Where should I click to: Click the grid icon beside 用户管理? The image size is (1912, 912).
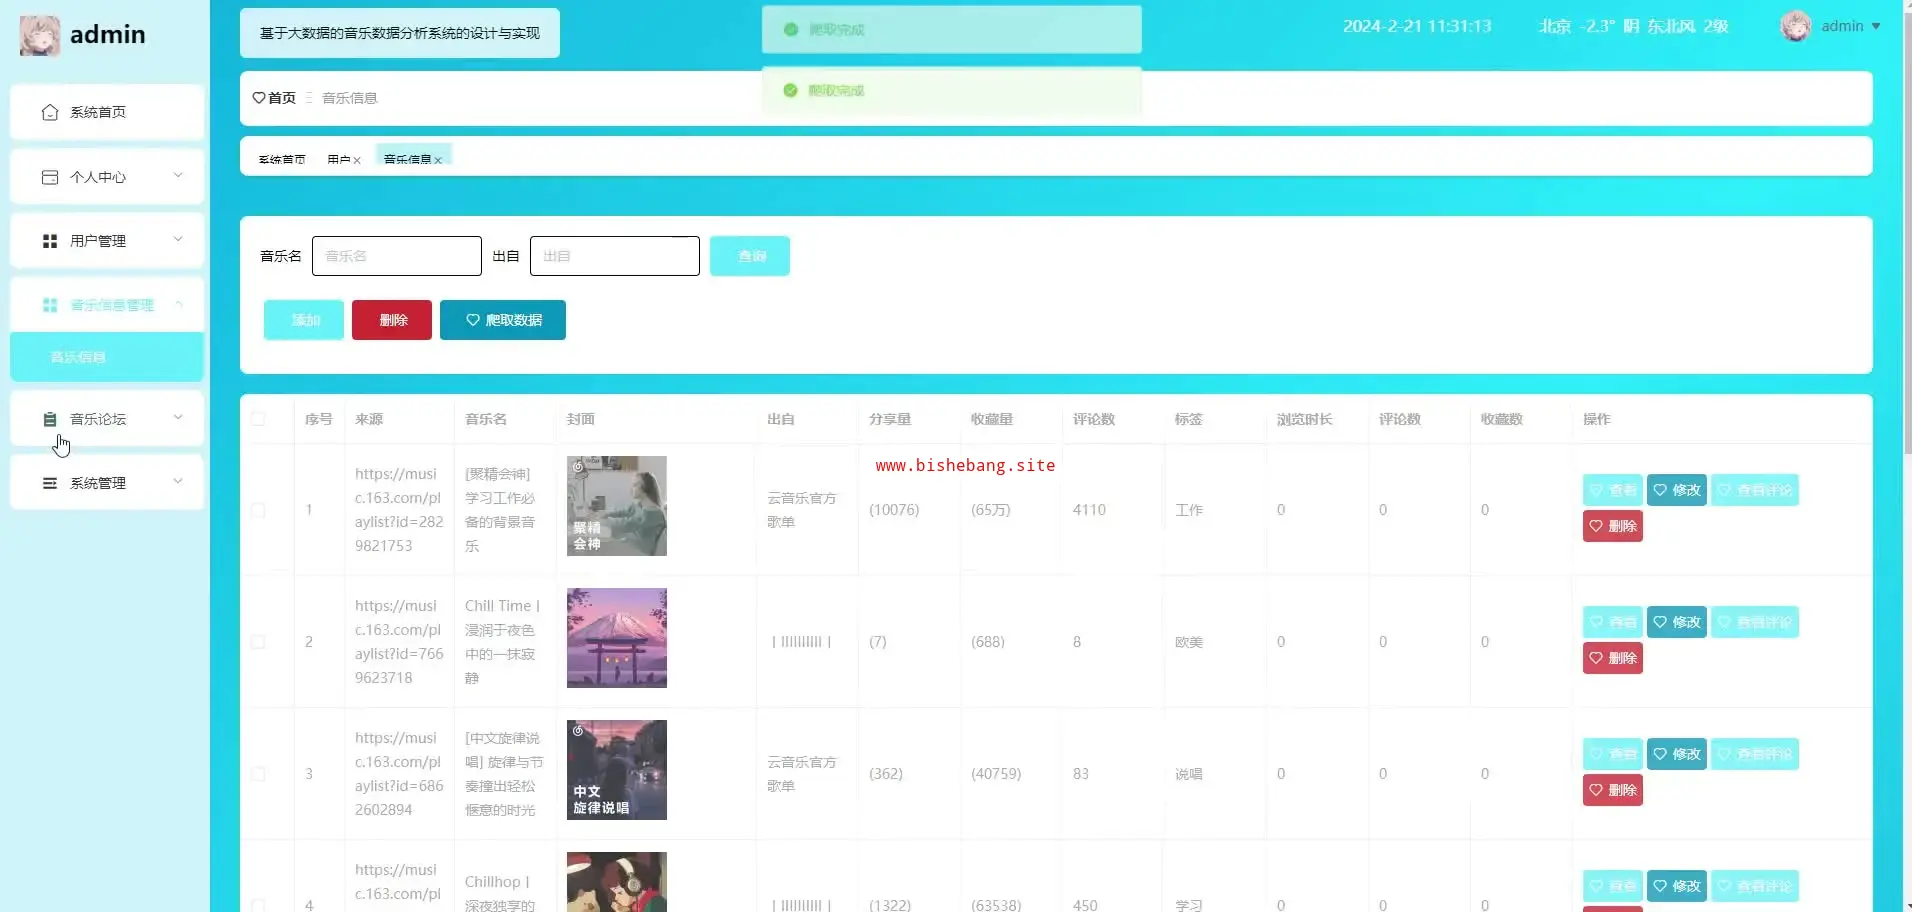(50, 241)
